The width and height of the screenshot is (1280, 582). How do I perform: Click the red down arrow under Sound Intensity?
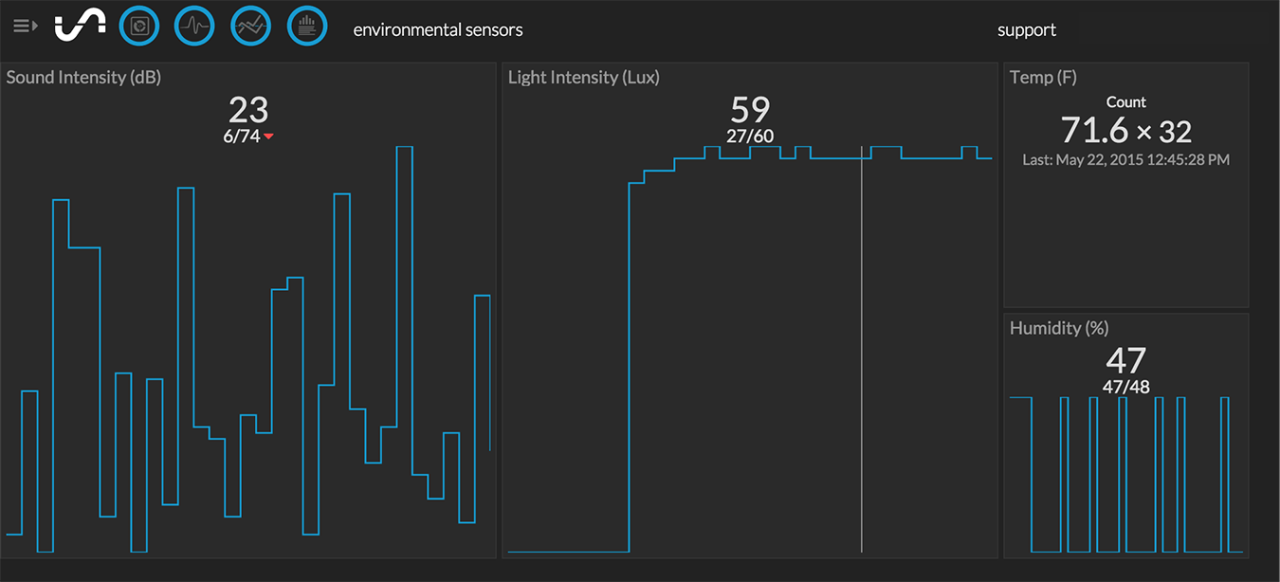pos(269,137)
